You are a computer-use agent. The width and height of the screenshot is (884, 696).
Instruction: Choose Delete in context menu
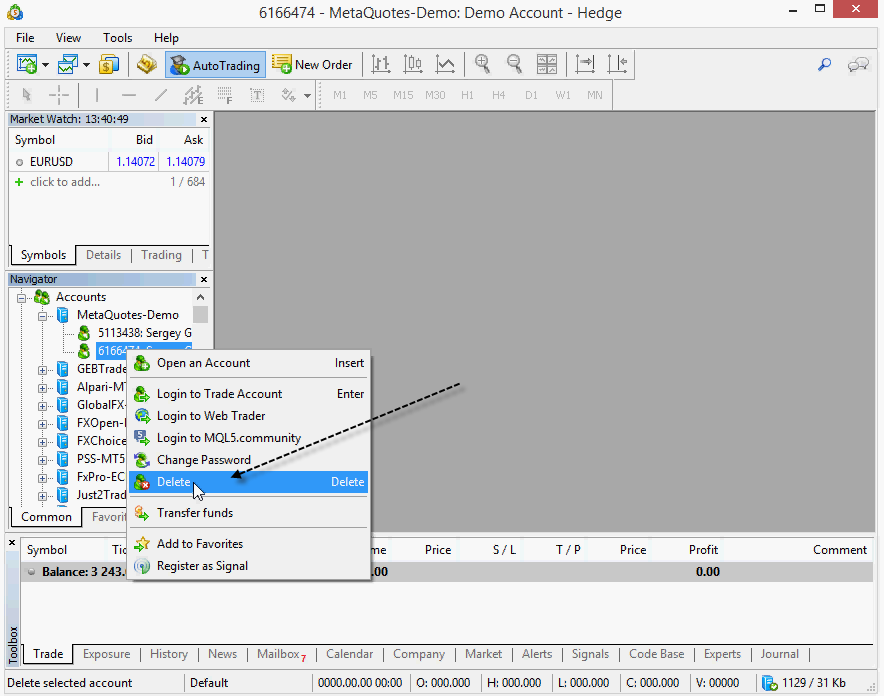249,482
